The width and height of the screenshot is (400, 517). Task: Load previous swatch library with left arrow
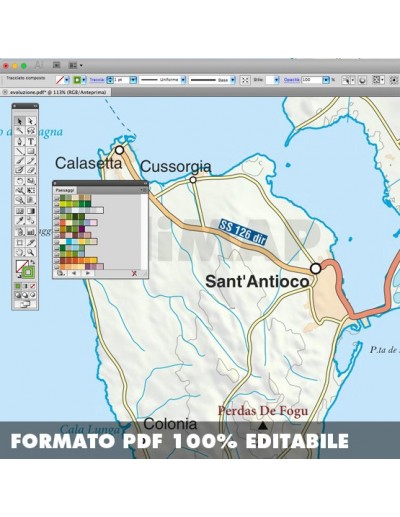pyautogui.click(x=74, y=273)
